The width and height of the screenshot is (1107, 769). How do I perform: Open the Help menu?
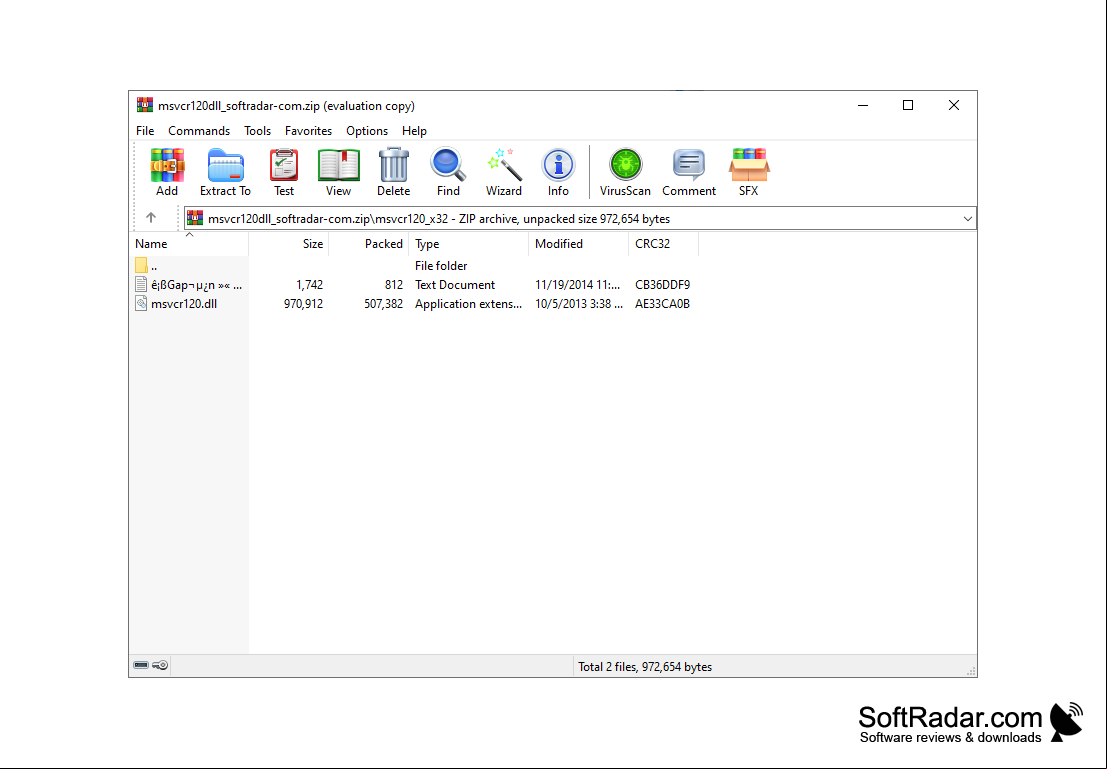click(414, 131)
